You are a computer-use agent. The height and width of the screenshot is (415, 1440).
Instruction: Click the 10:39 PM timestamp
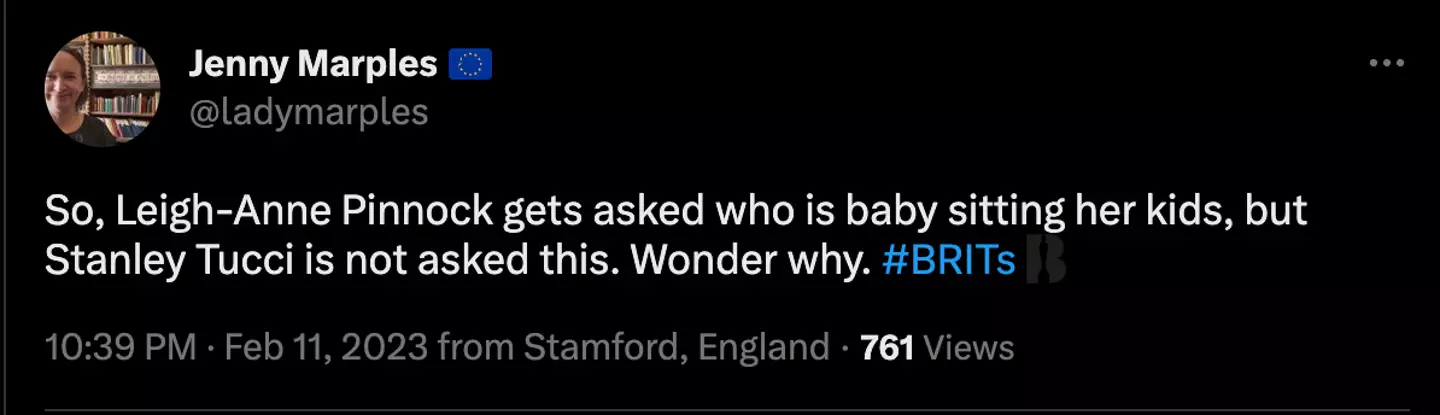[x=121, y=348]
